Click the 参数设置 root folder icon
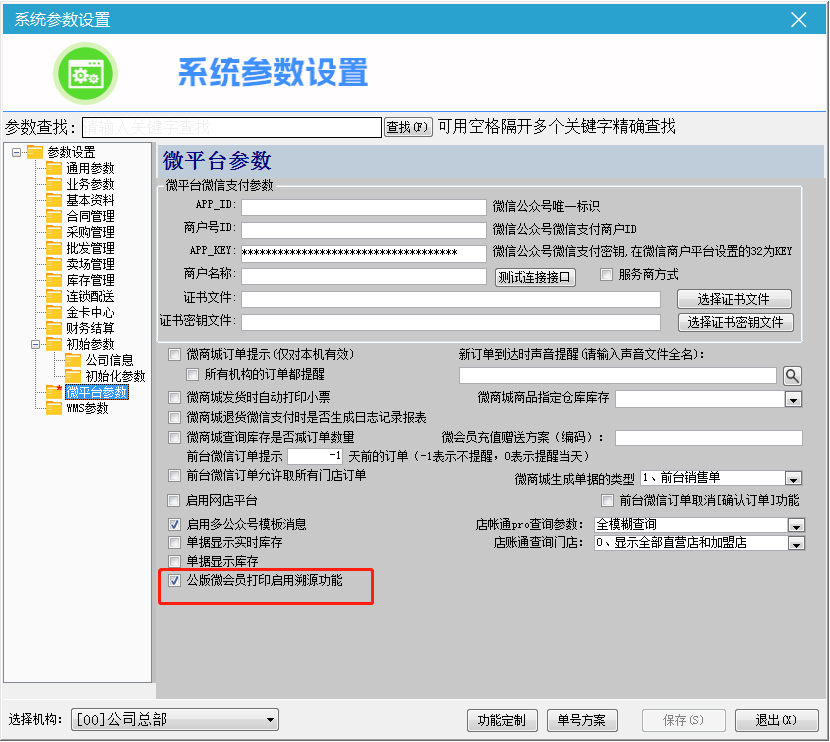The height and width of the screenshot is (742, 830). [35, 152]
